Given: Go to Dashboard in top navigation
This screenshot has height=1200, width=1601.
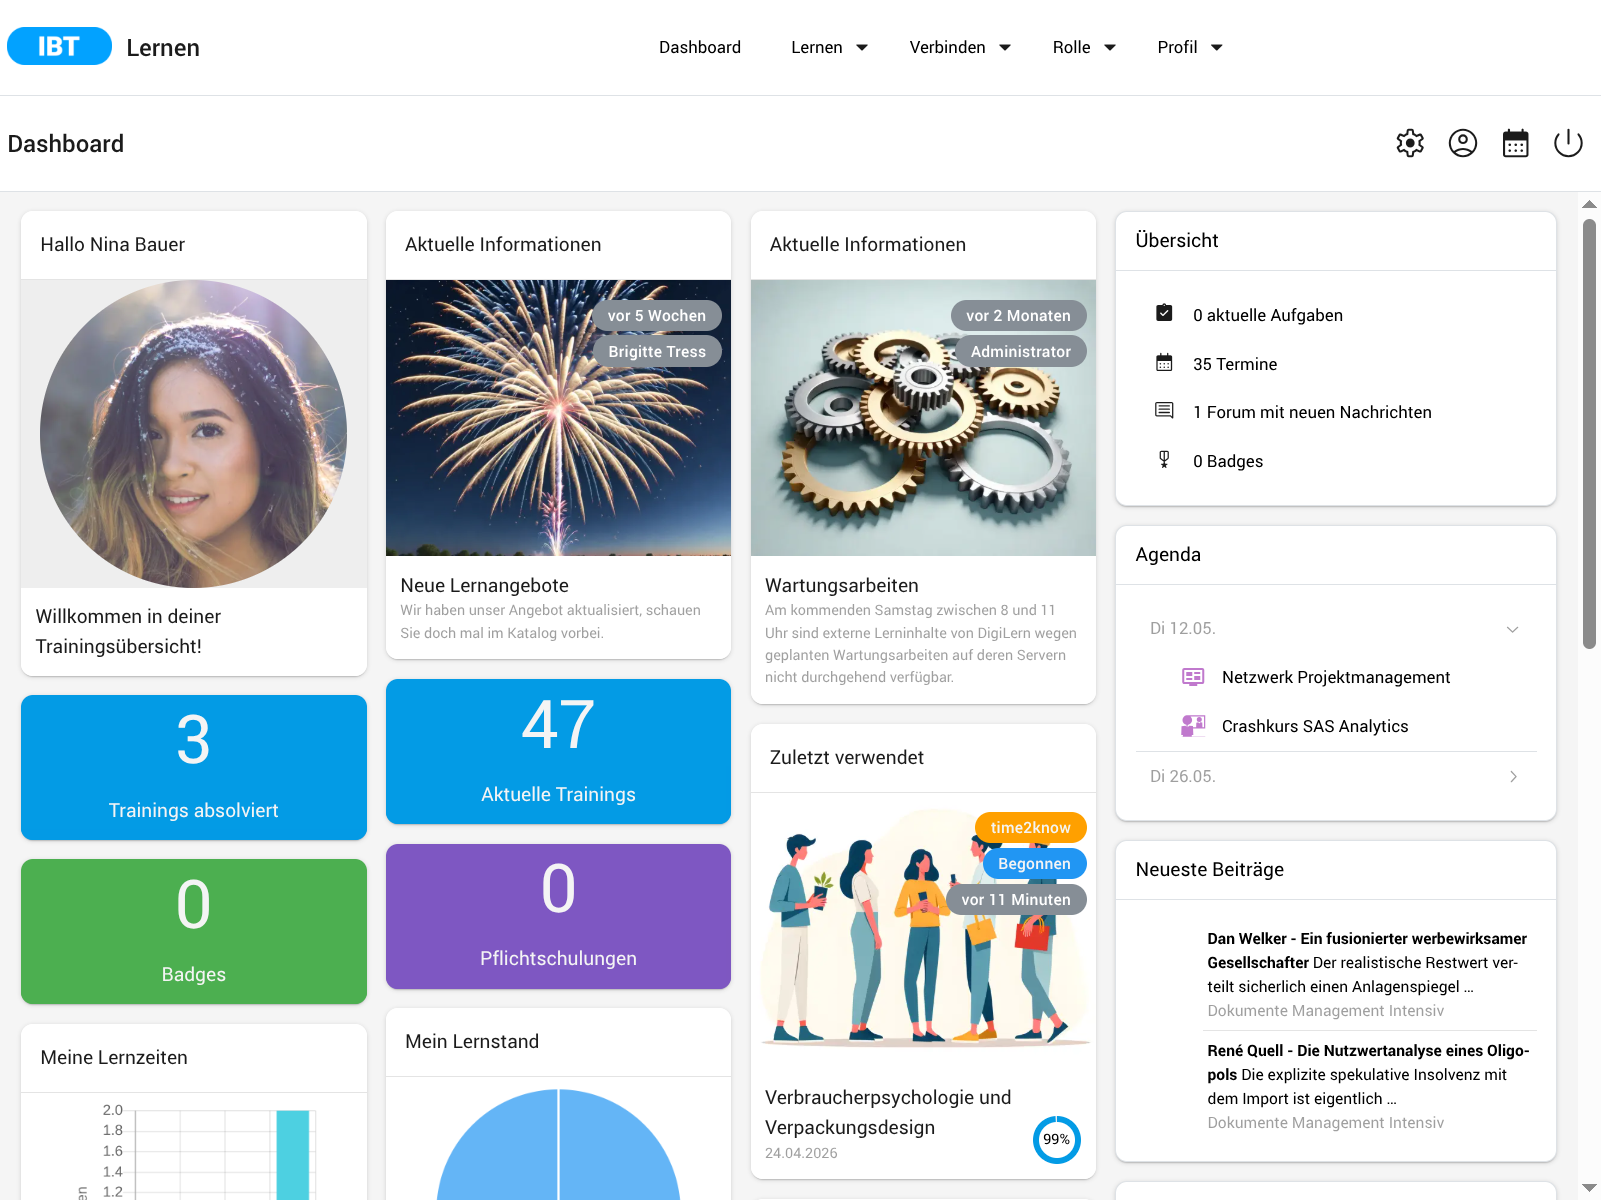Looking at the screenshot, I should 700,47.
